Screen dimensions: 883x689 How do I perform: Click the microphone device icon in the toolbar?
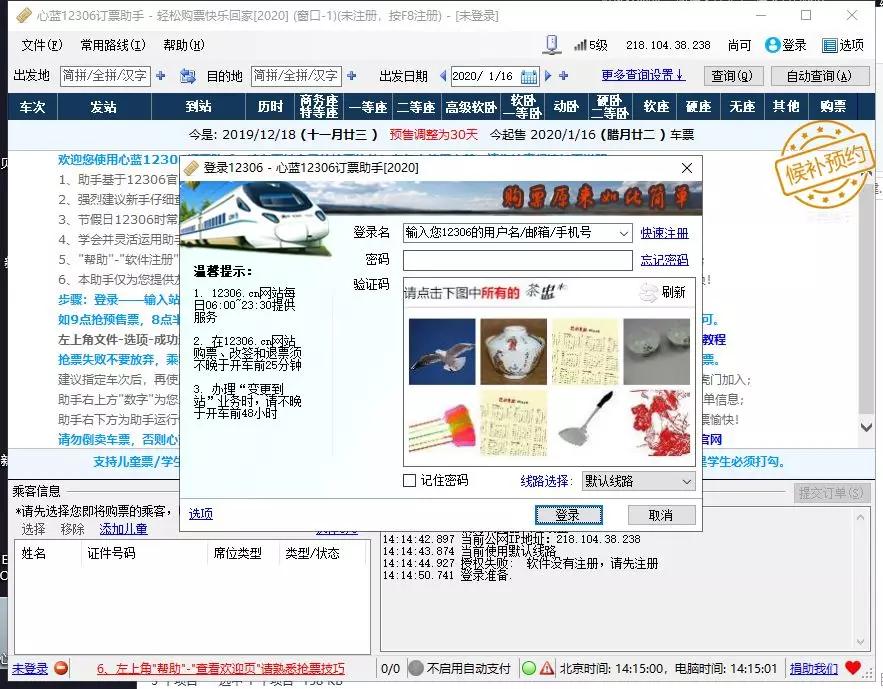click(550, 42)
